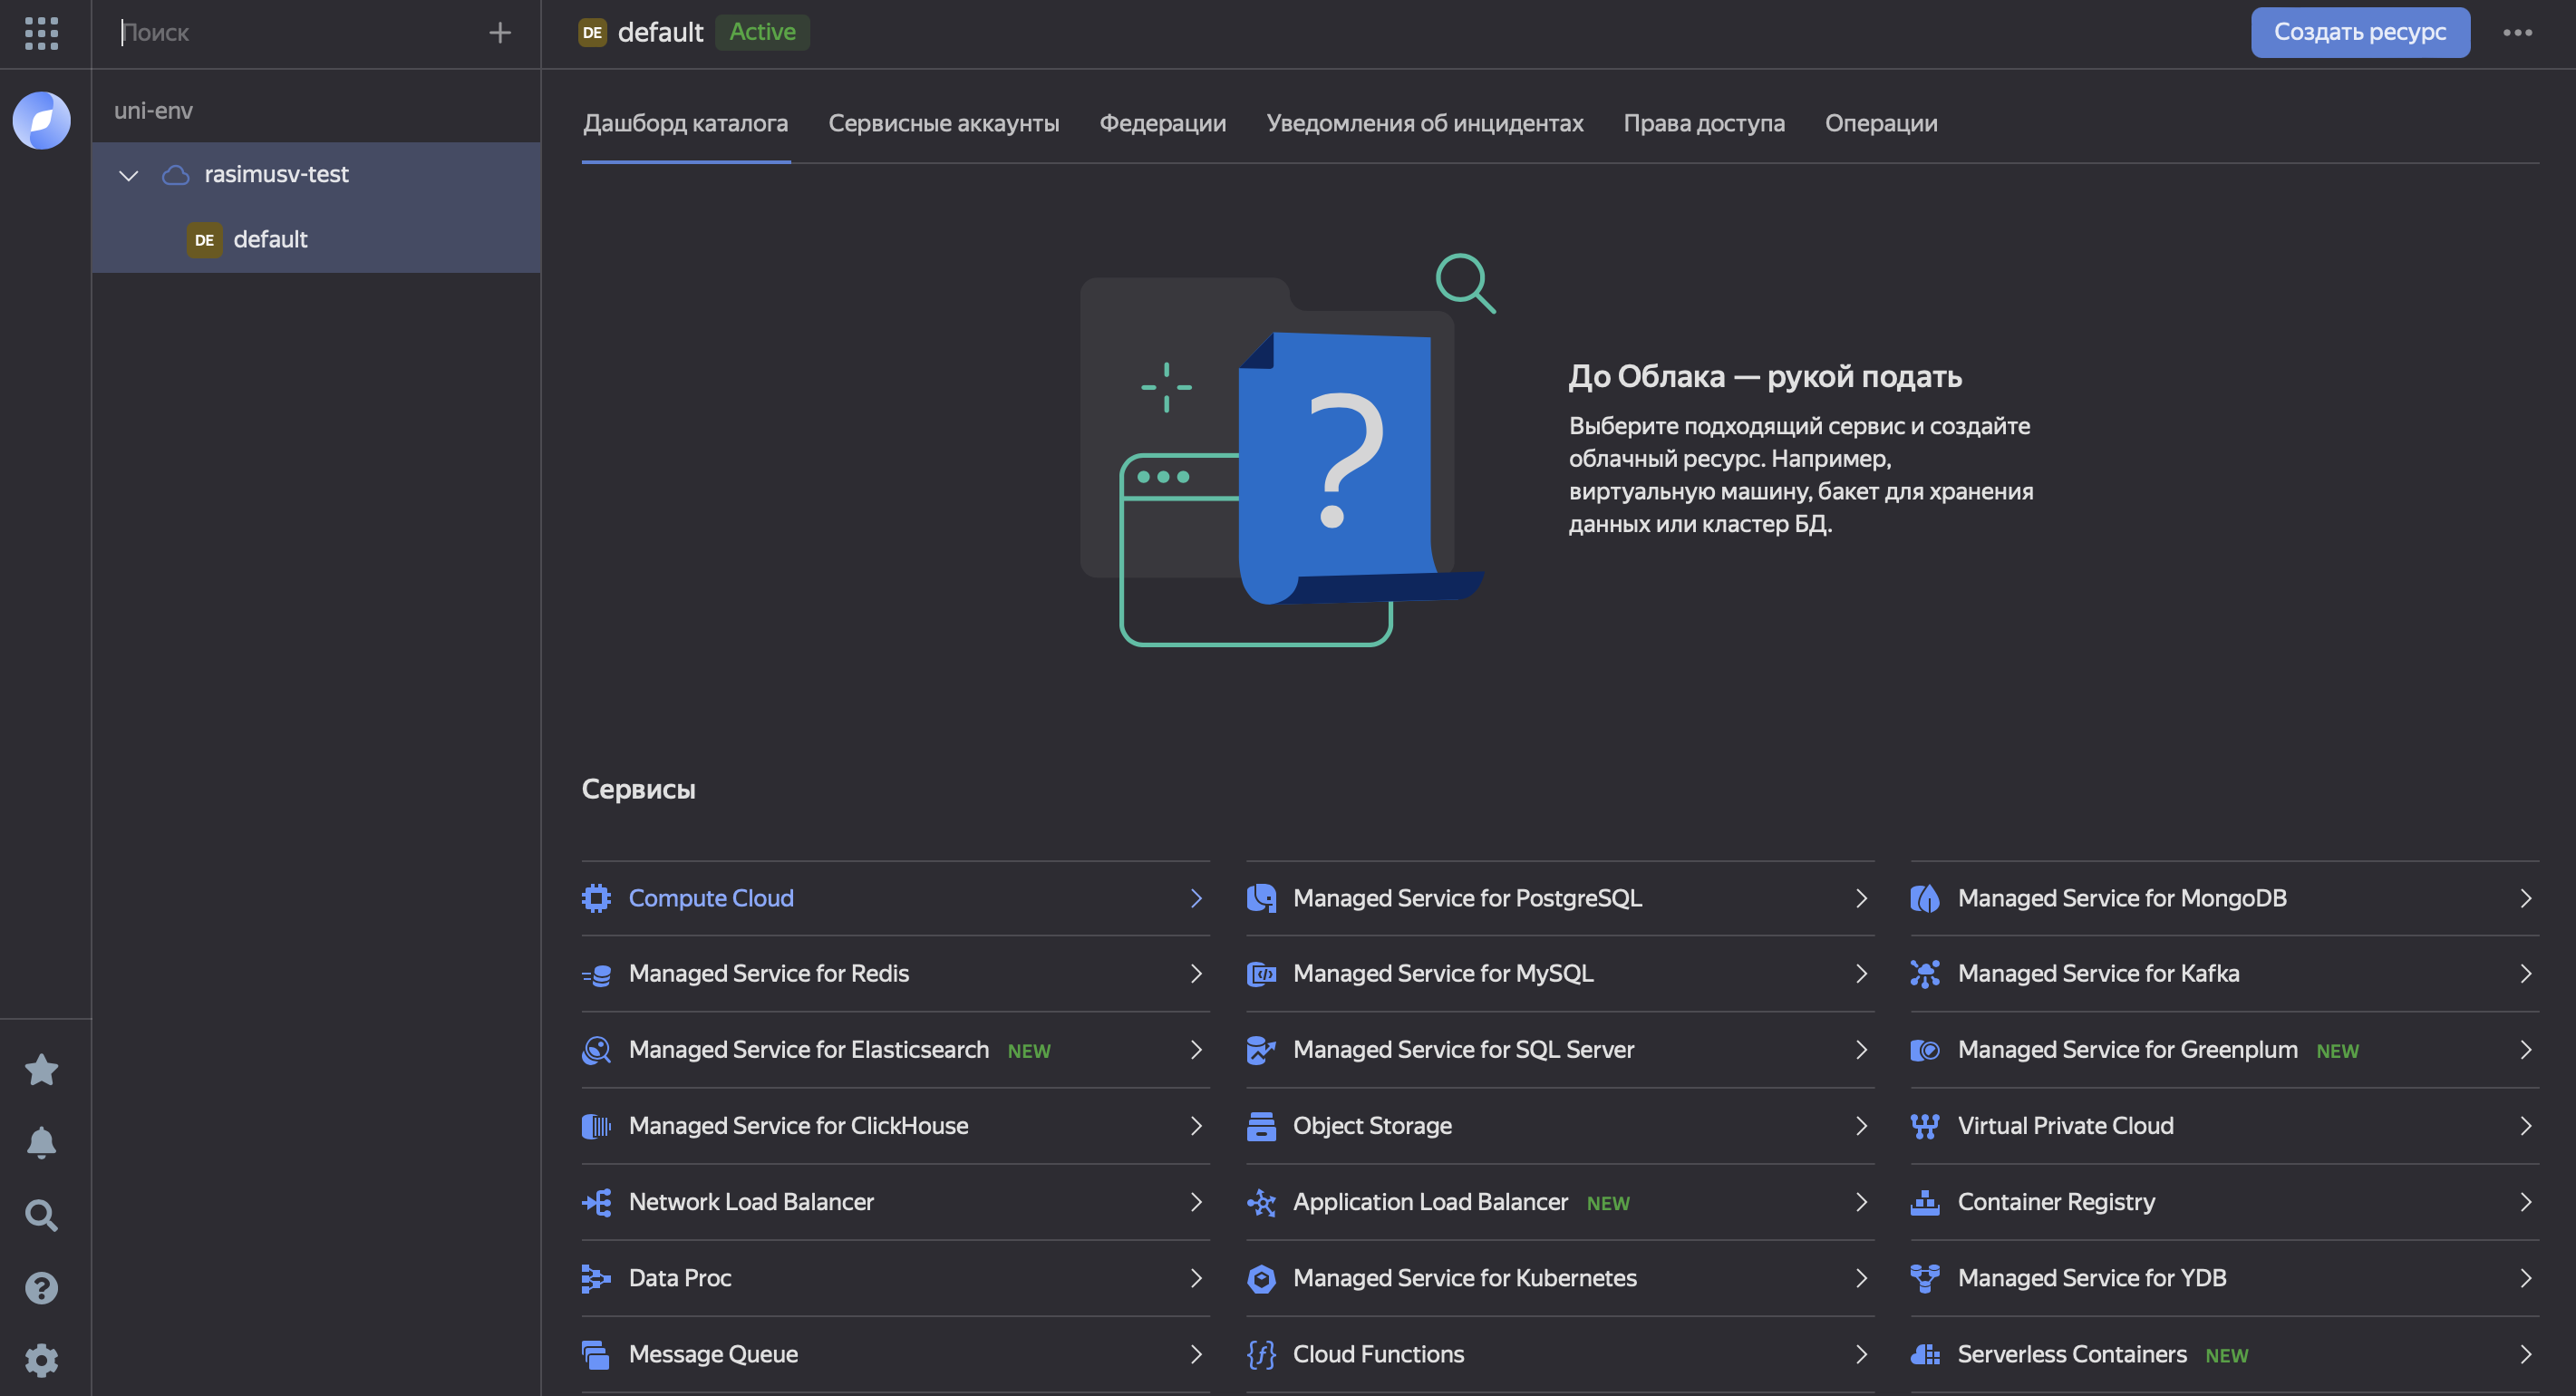Click the chevron on Cloud Functions row
Image resolution: width=2576 pixels, height=1396 pixels.
[1861, 1354]
